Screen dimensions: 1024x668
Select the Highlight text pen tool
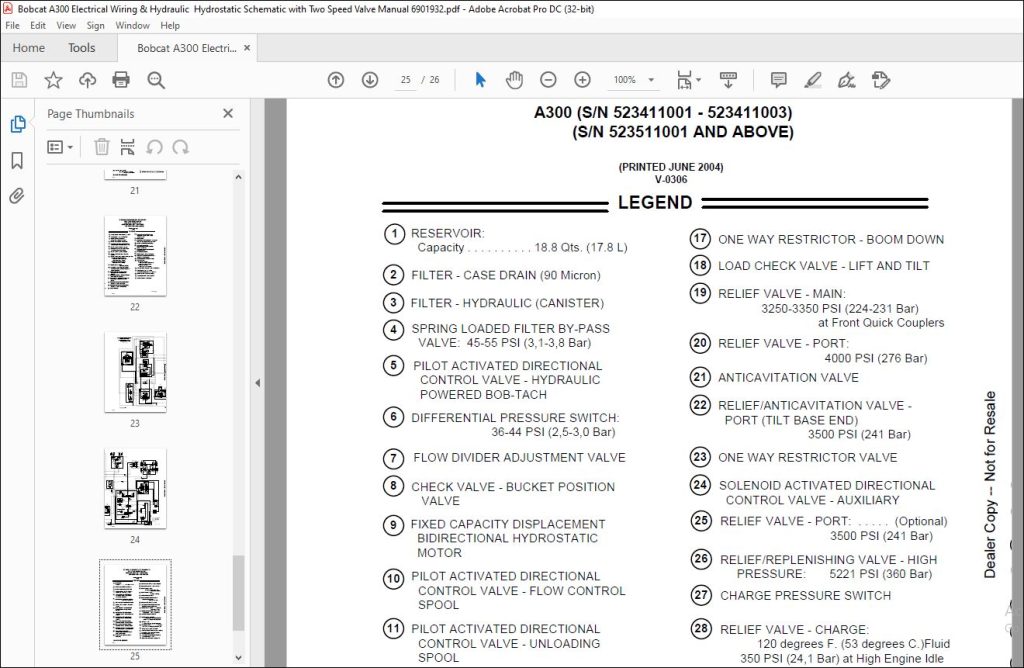[812, 80]
